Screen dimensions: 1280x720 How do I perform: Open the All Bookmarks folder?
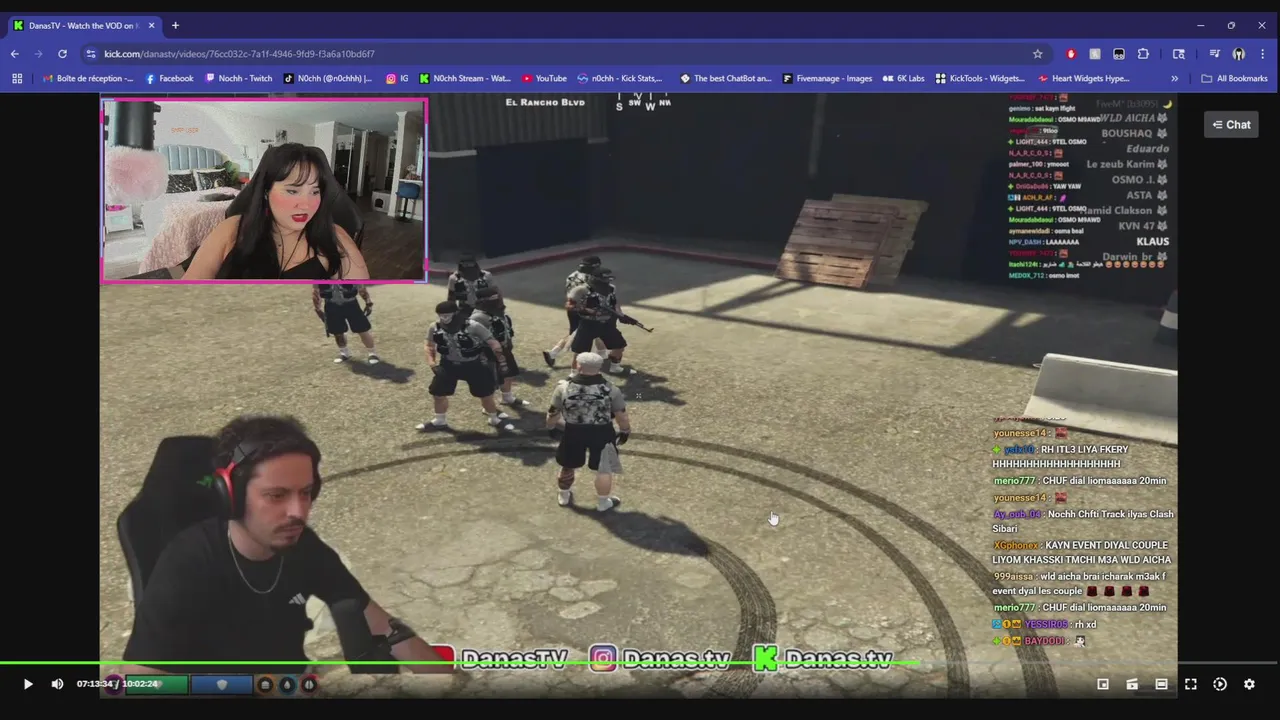[x=1234, y=78]
